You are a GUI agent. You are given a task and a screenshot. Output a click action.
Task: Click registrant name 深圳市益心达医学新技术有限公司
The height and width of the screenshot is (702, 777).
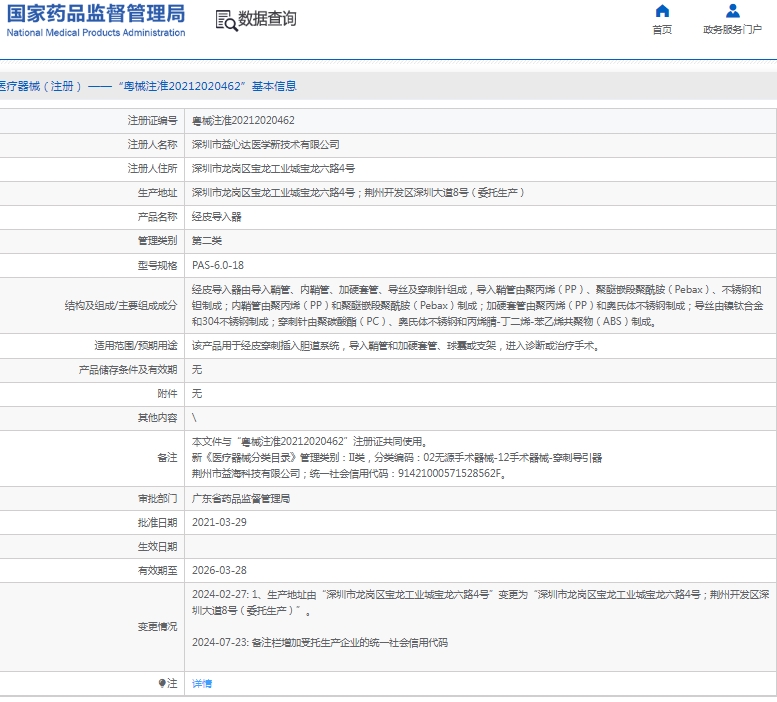(266, 145)
